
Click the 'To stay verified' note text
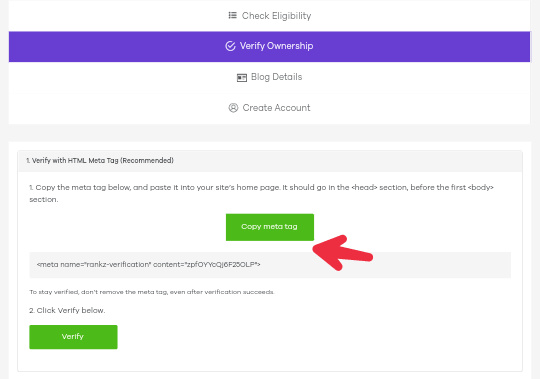152,292
